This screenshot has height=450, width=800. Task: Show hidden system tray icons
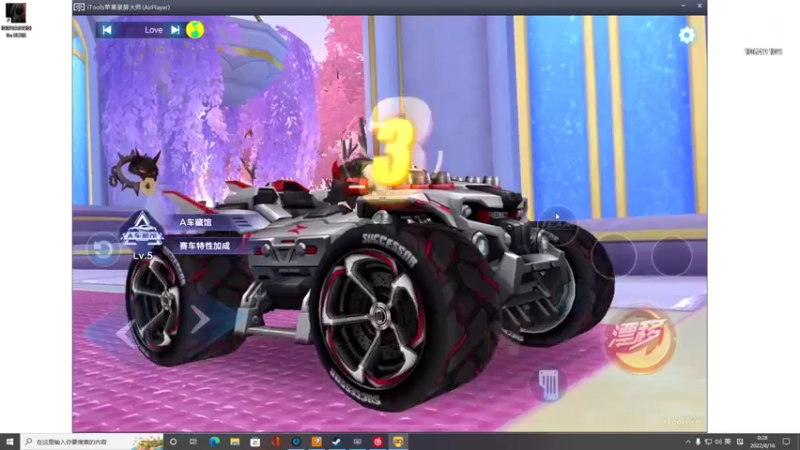tap(688, 442)
